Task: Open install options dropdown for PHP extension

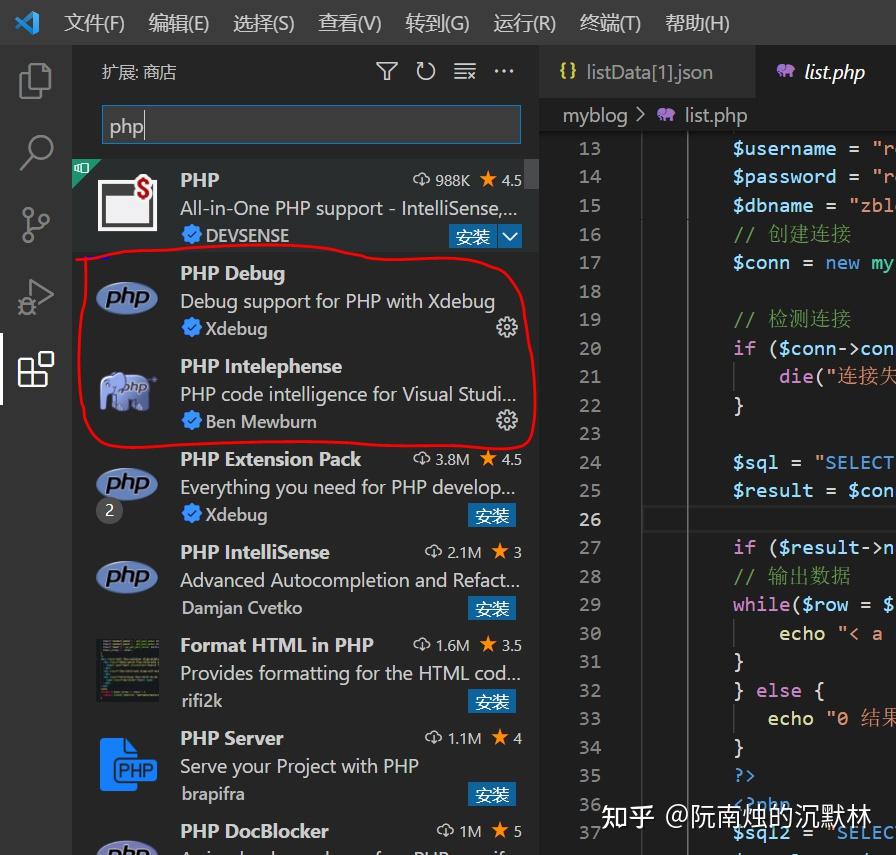Action: click(511, 236)
